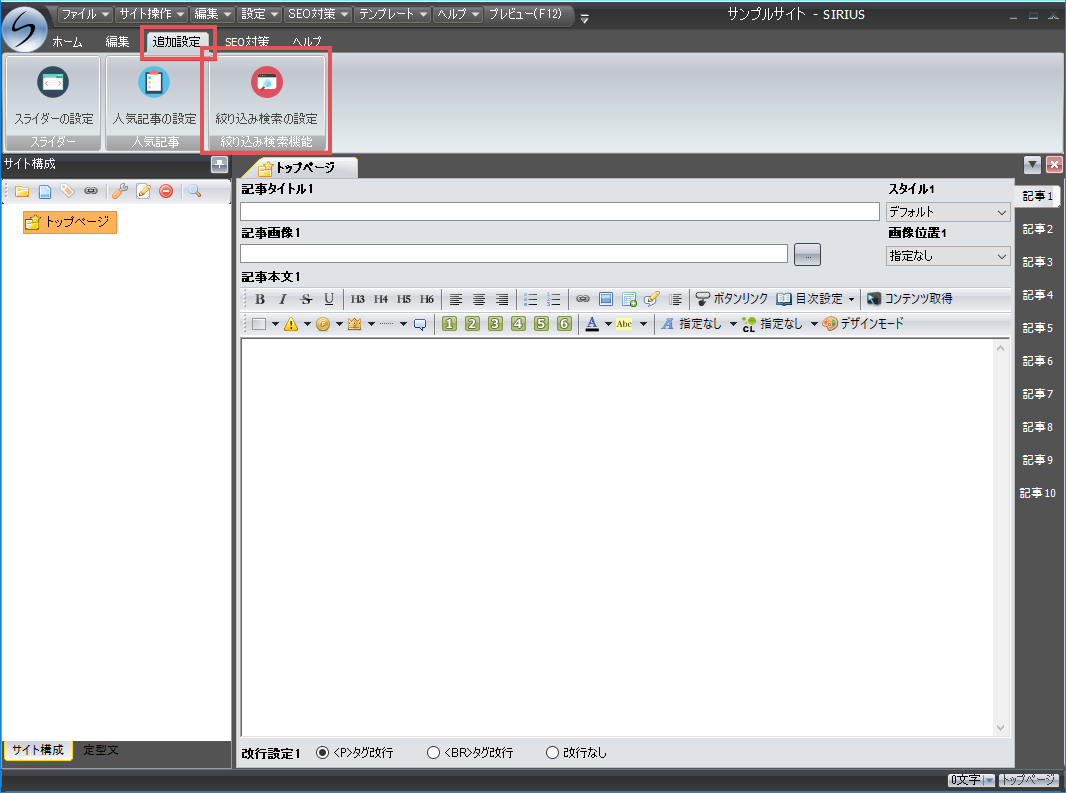Open filter search settings (絞り込み検索の設定)
This screenshot has height=793, width=1066.
click(x=266, y=96)
